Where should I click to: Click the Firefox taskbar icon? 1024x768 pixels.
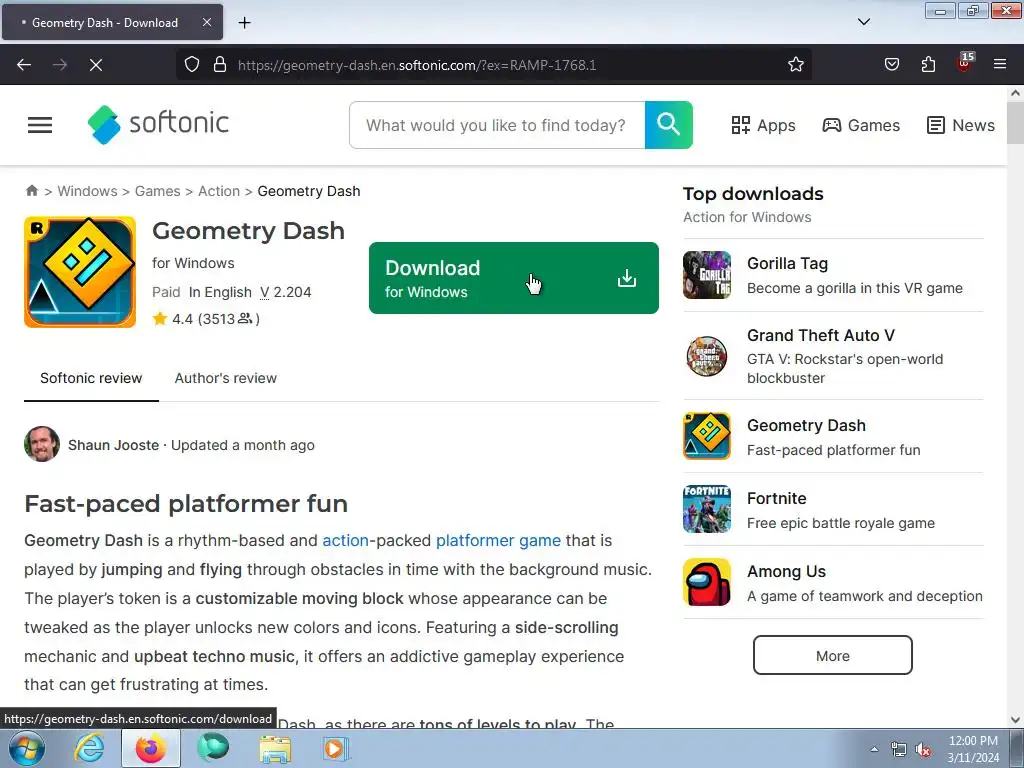151,749
